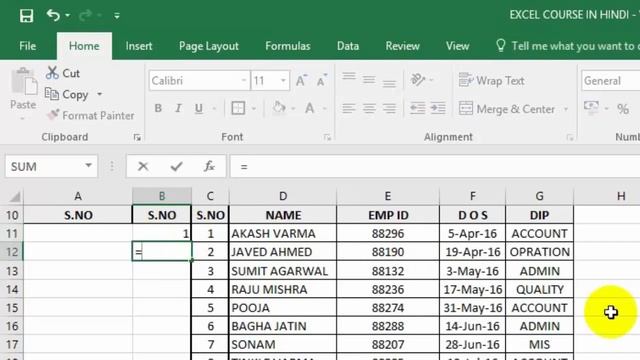Click the cell with 88236

pyautogui.click(x=388, y=289)
